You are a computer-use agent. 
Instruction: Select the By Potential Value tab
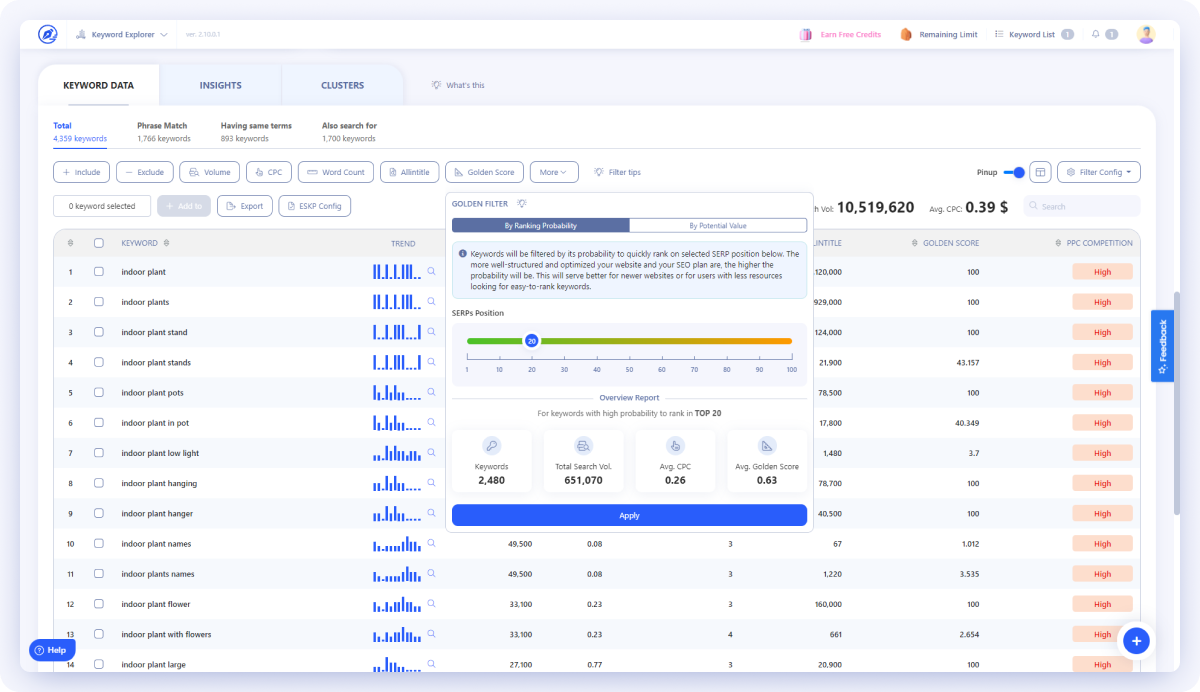[x=718, y=225]
